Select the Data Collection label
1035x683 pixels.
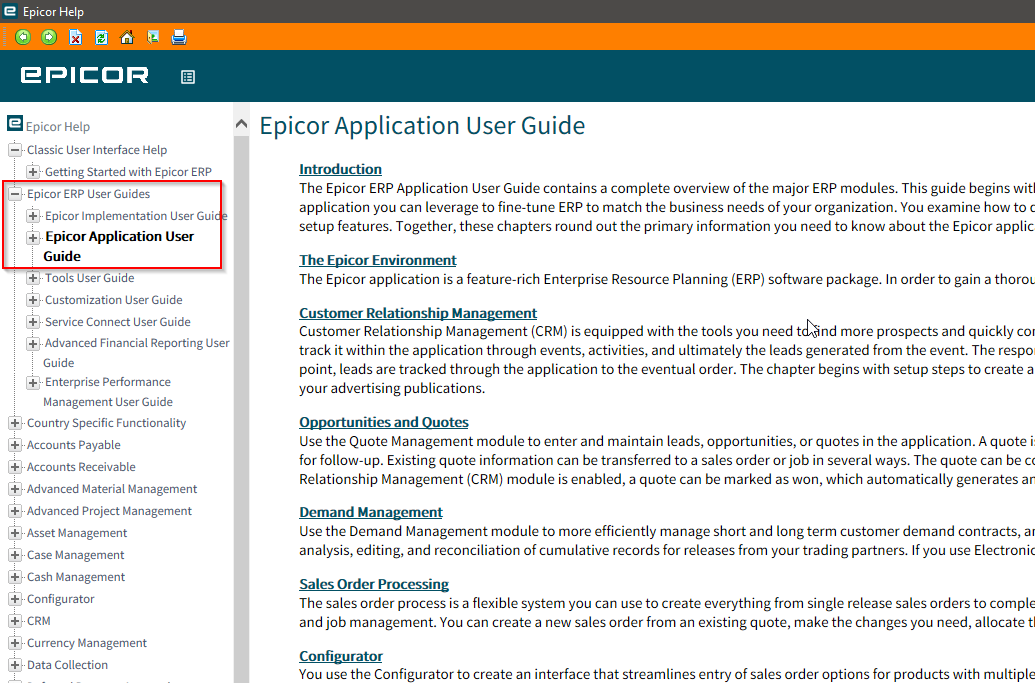pos(67,665)
